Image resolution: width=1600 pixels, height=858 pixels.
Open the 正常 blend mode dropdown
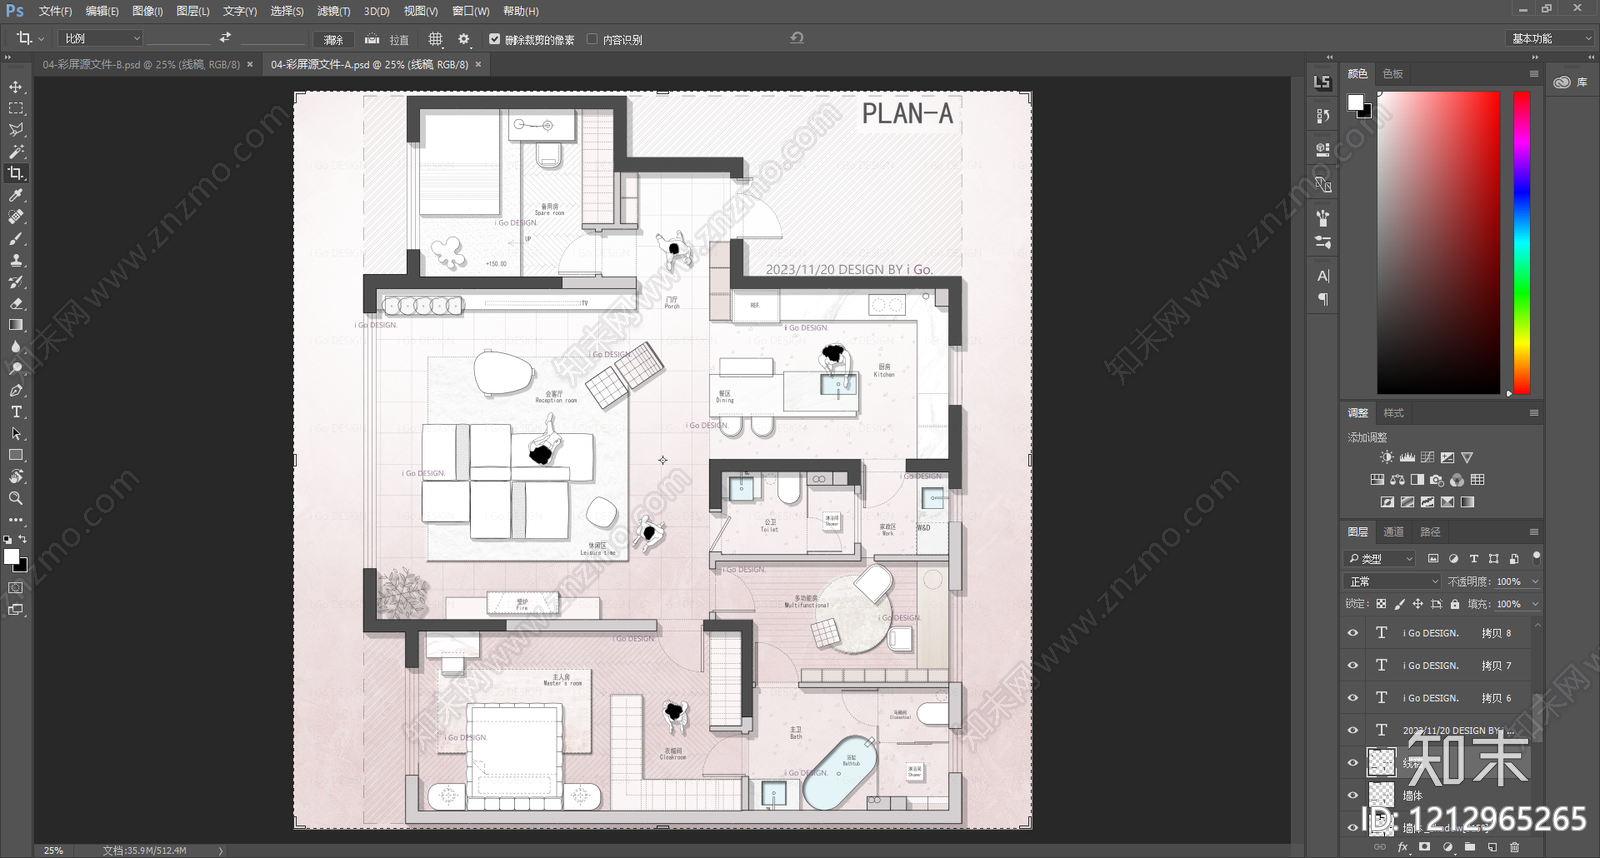point(1394,581)
